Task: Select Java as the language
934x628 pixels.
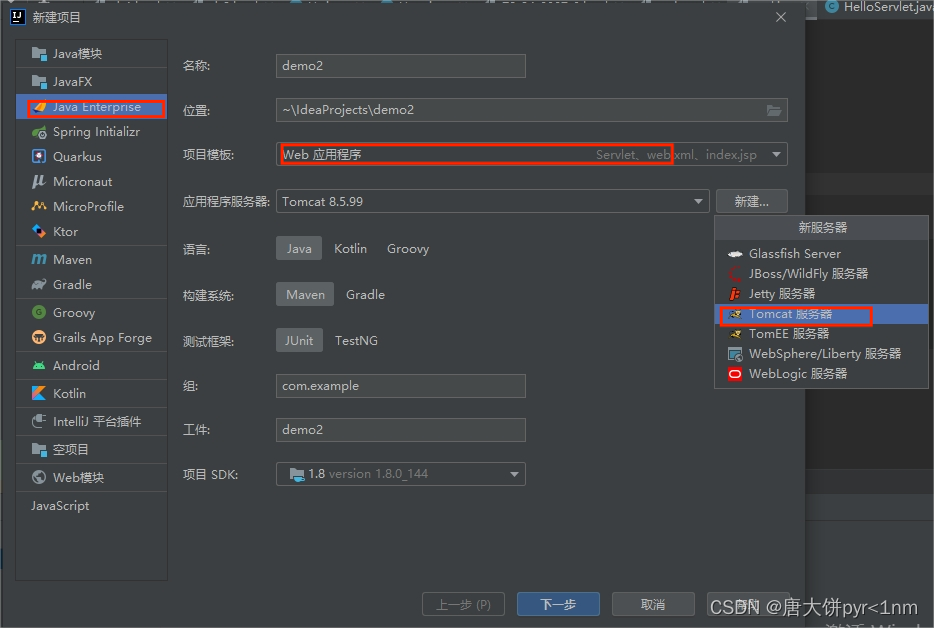Action: [299, 248]
